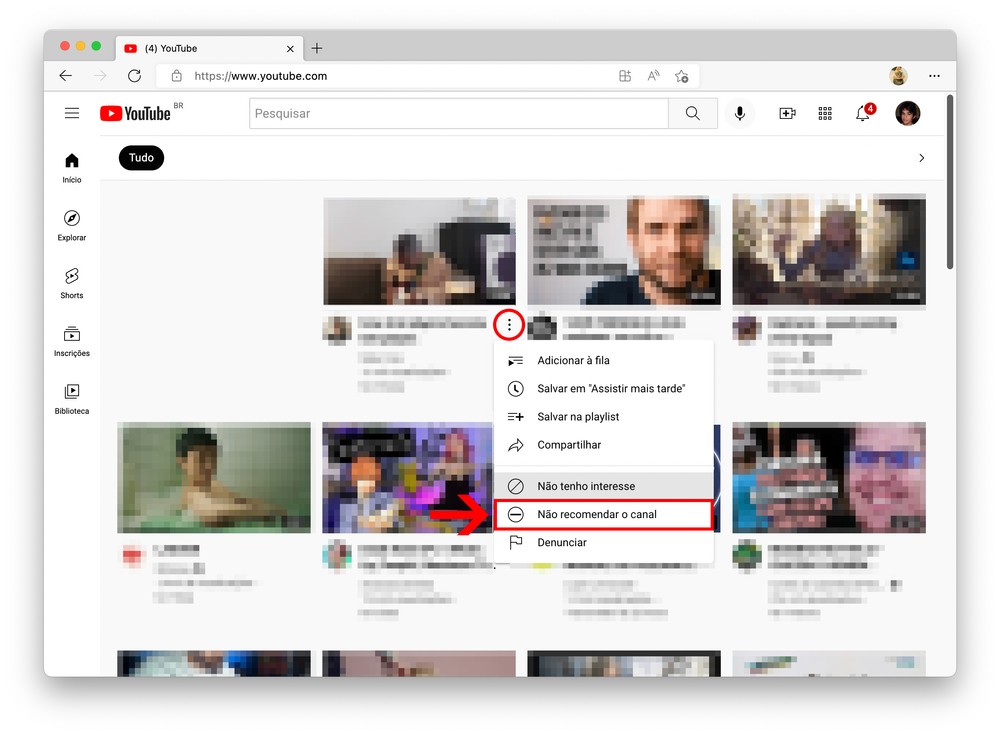Click the YouTube logo home link
Image resolution: width=1000 pixels, height=734 pixels.
click(x=136, y=114)
